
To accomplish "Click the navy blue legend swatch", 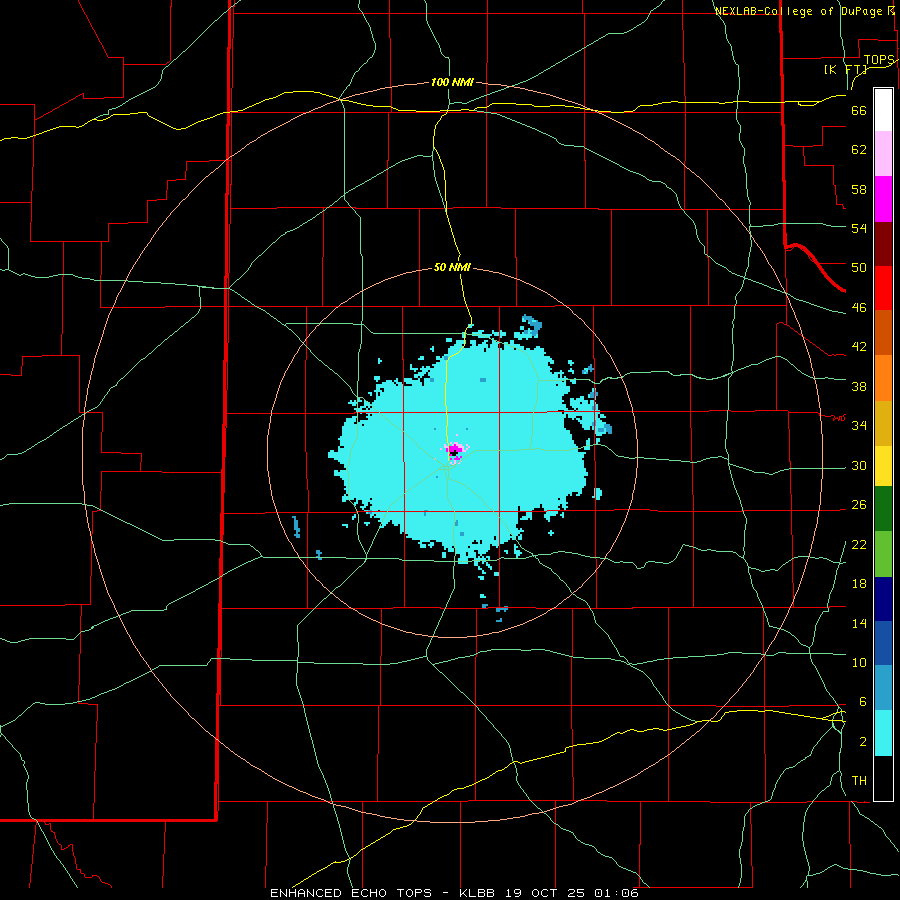I will tap(883, 599).
